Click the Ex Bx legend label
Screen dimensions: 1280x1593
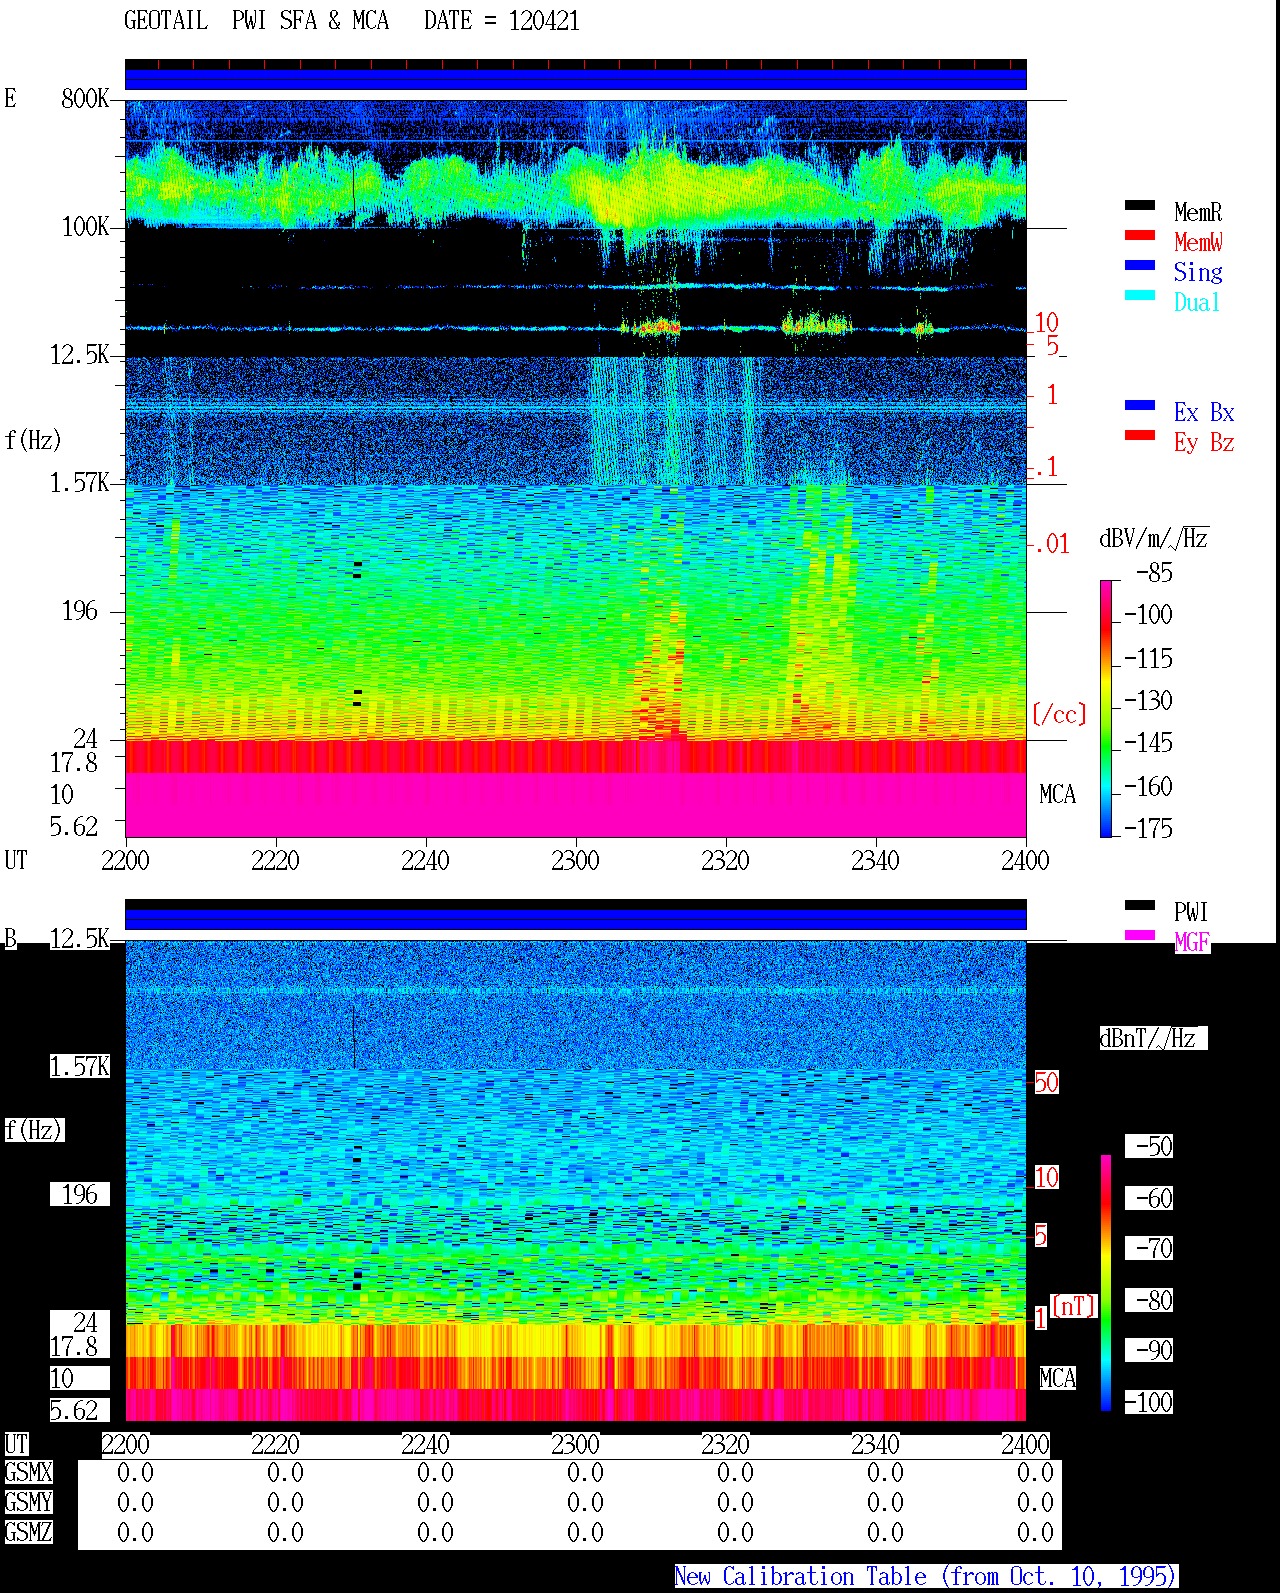point(1204,412)
